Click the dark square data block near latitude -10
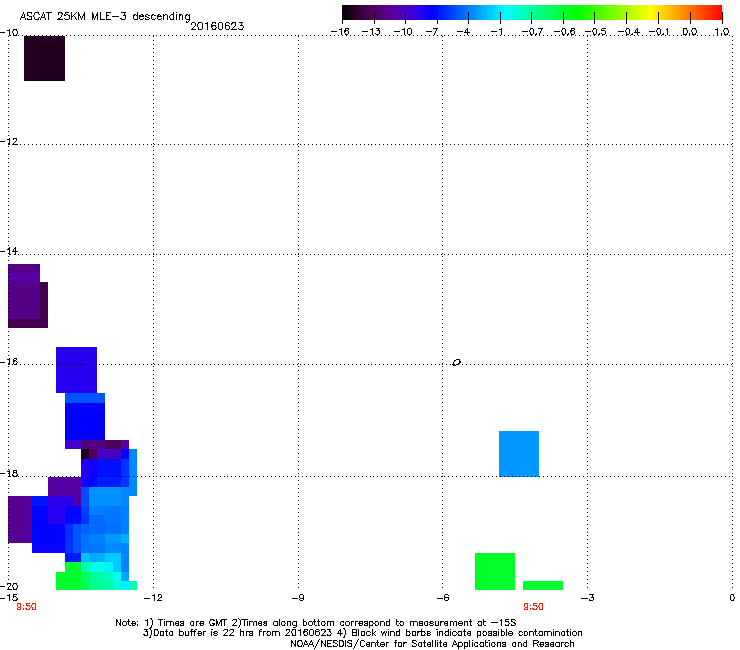The width and height of the screenshot is (740, 650). pos(44,58)
